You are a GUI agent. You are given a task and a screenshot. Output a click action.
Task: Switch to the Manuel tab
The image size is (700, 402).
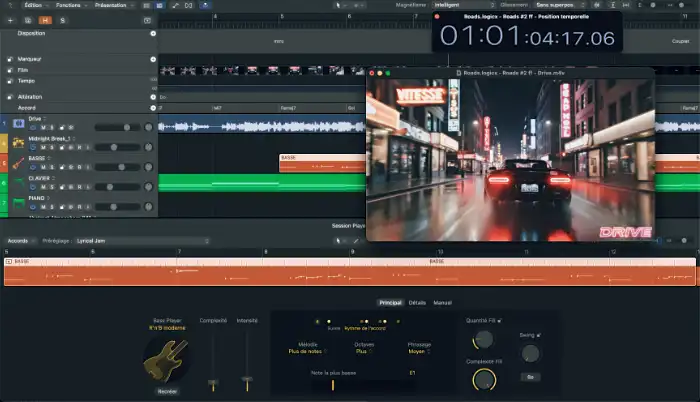click(442, 303)
